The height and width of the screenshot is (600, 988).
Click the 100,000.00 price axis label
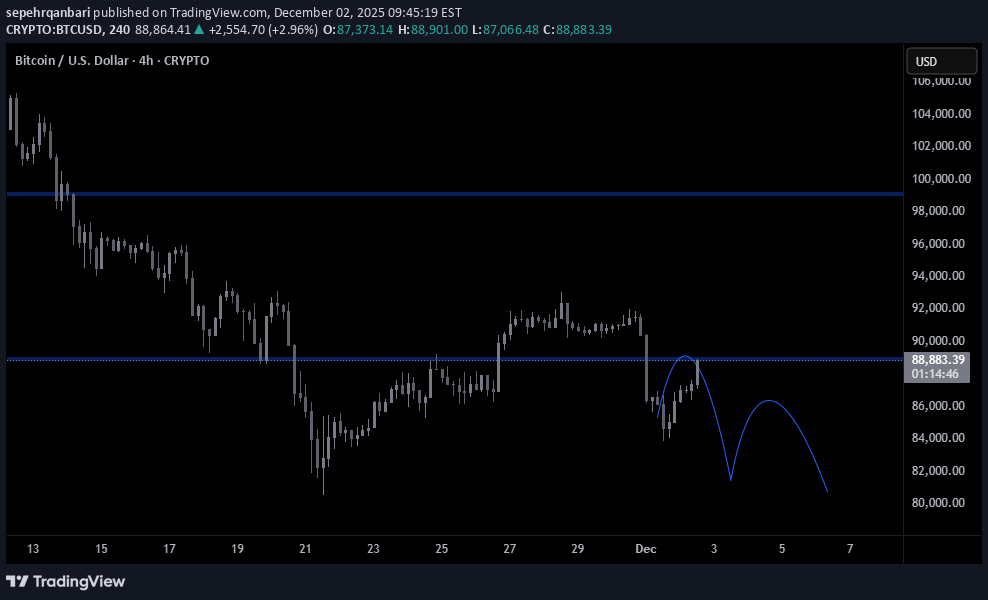[x=941, y=179]
